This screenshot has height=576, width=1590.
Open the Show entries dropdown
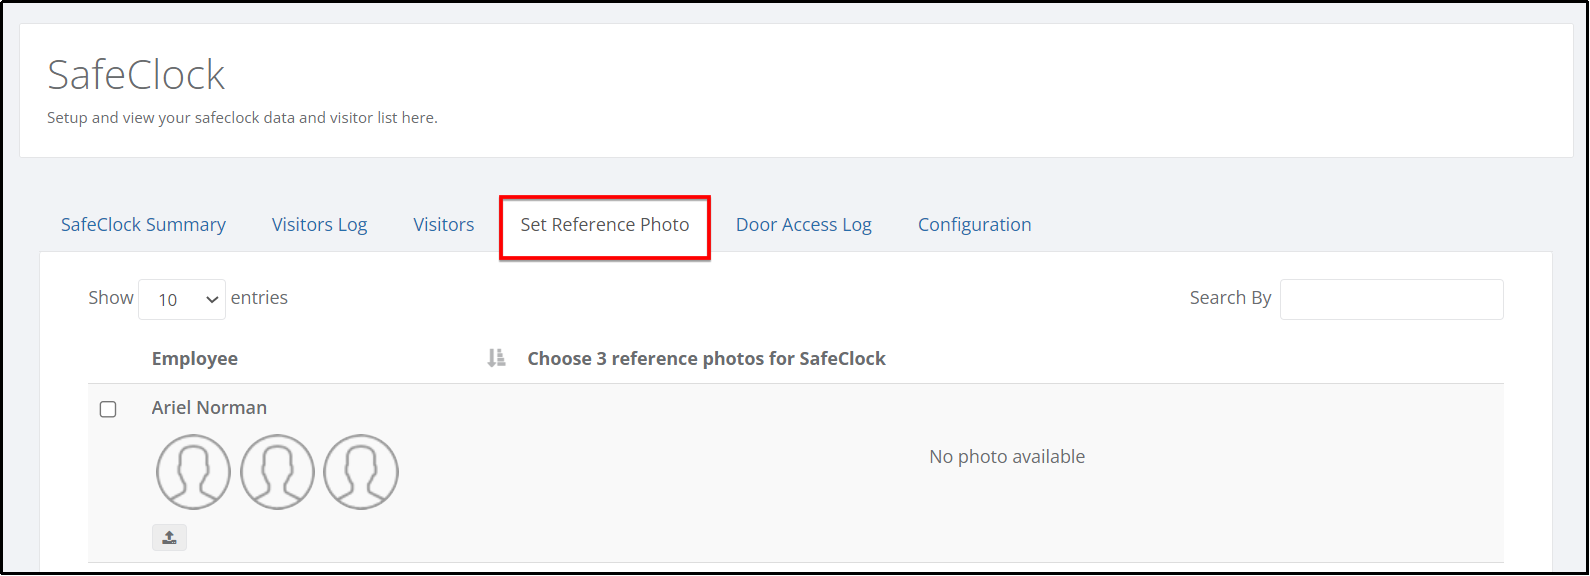click(x=182, y=299)
